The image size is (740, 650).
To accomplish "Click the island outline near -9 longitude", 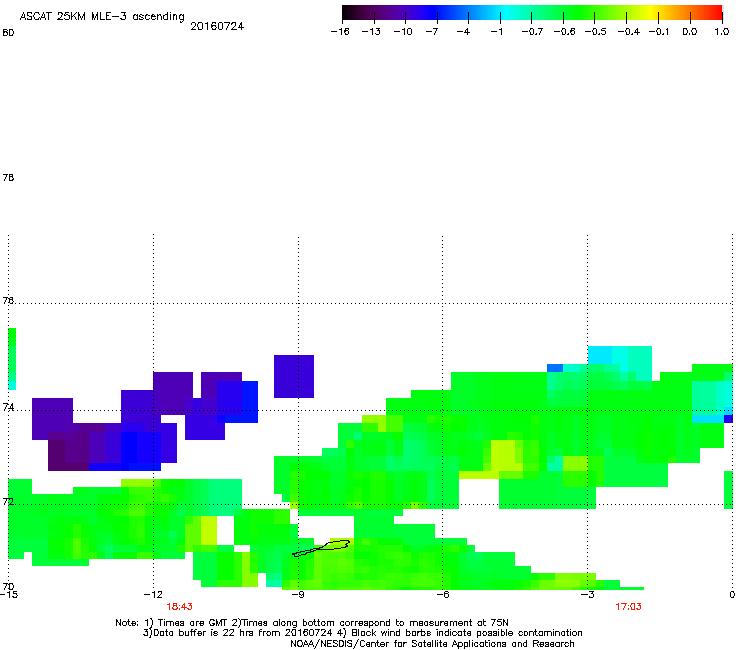I will (x=321, y=548).
